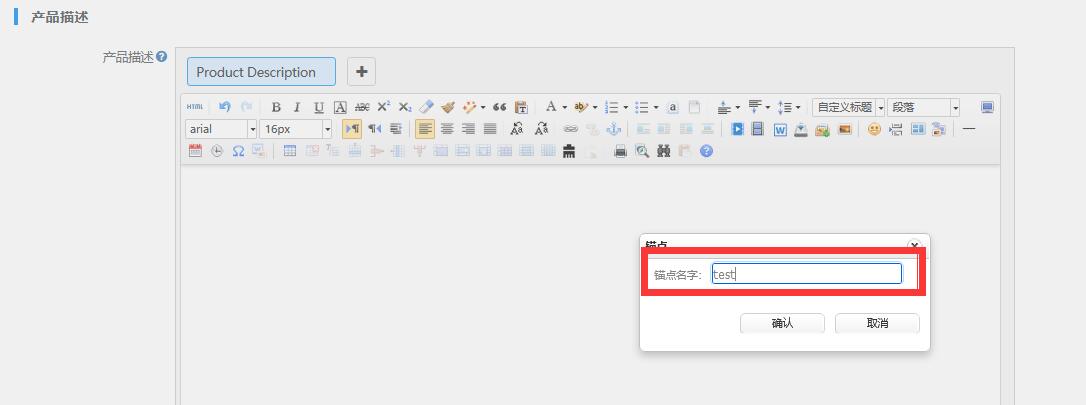
Task: Insert anchor using the anchor icon
Action: (x=614, y=129)
